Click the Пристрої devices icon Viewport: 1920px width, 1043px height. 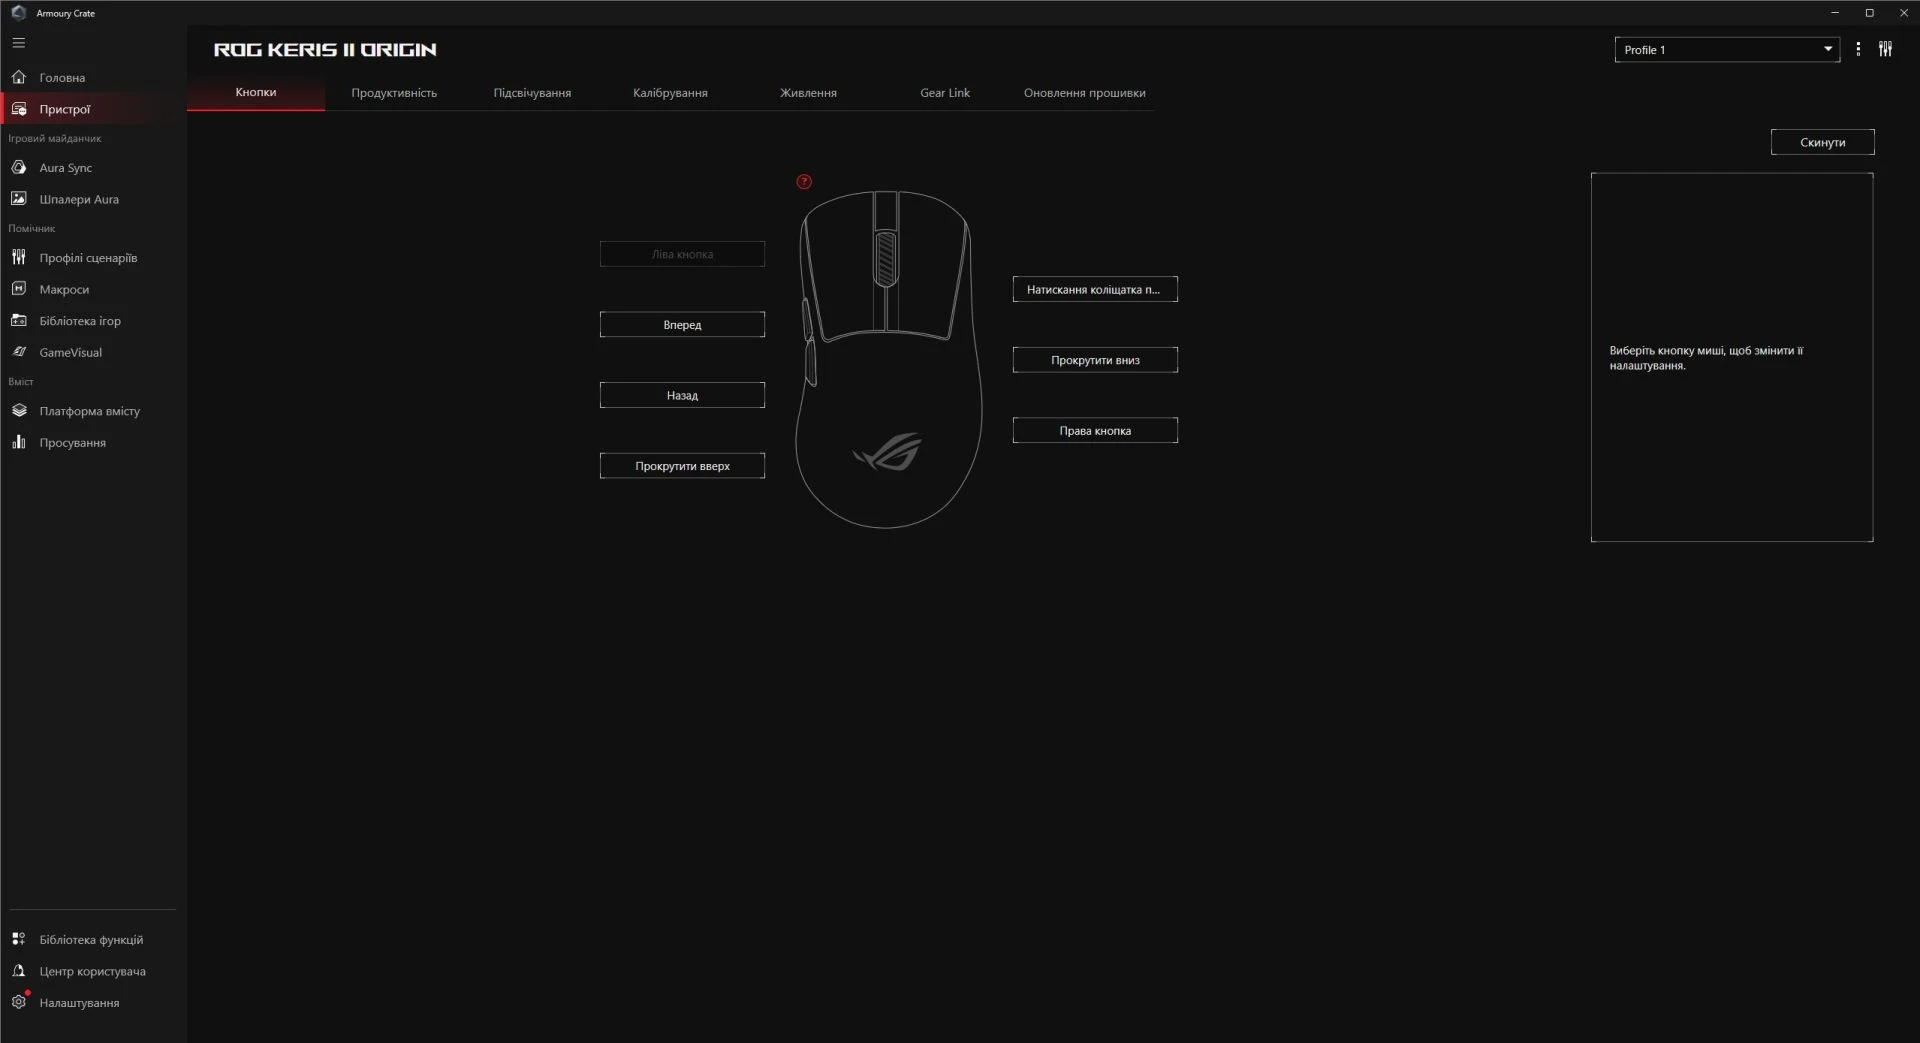[18, 109]
